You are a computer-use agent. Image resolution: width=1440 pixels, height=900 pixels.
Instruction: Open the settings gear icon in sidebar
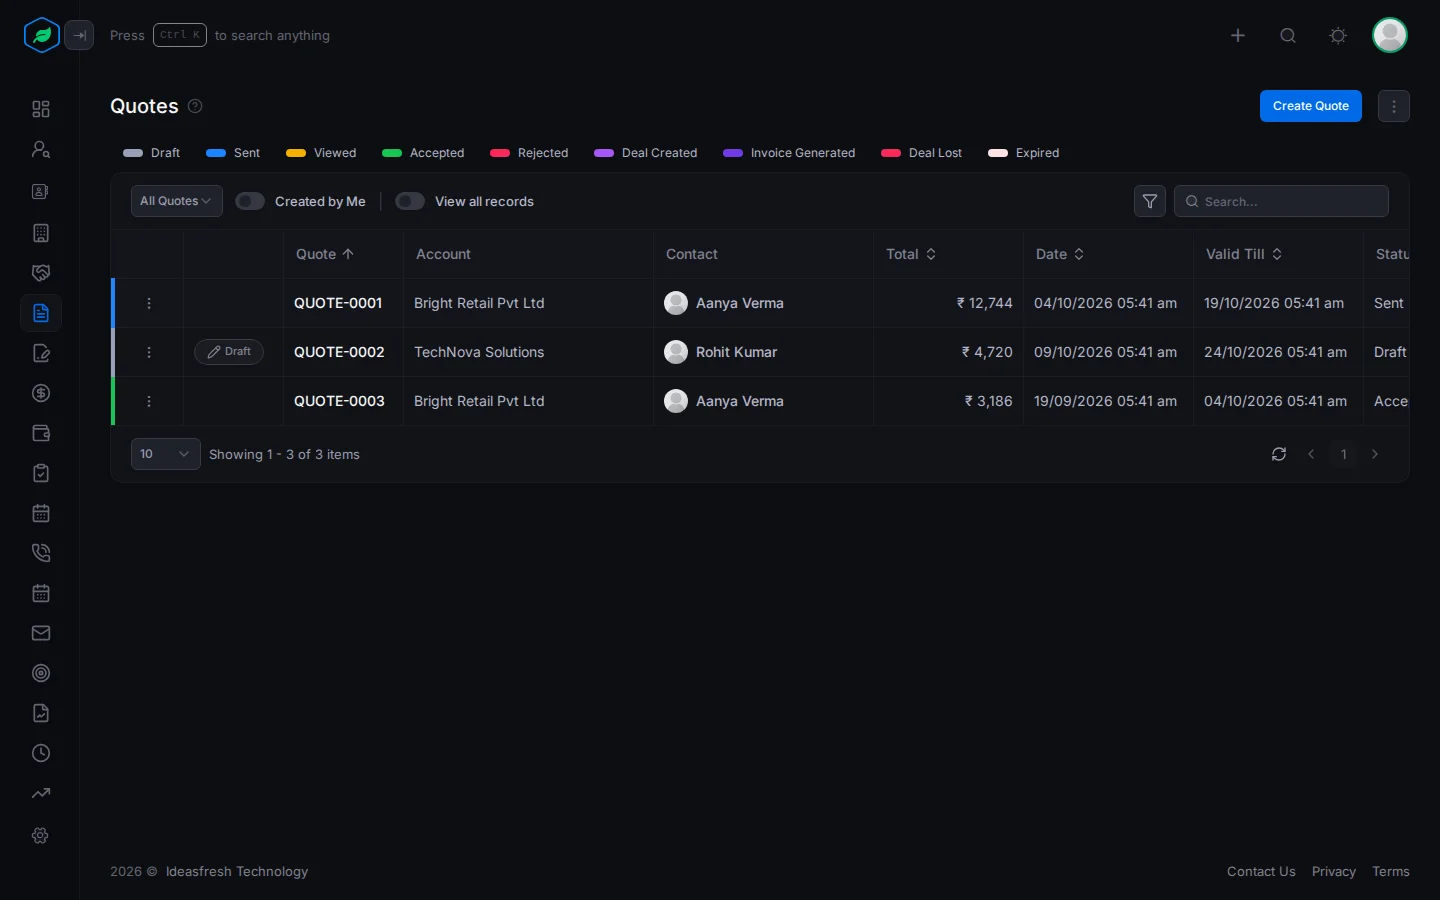pyautogui.click(x=41, y=835)
